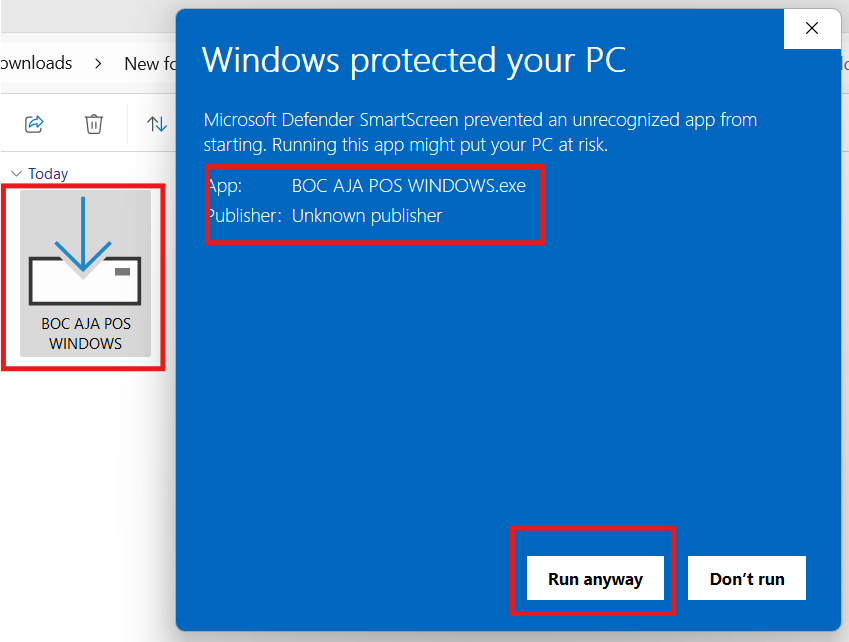This screenshot has width=849, height=642.
Task: Click the Today group header text
Action: click(x=48, y=174)
